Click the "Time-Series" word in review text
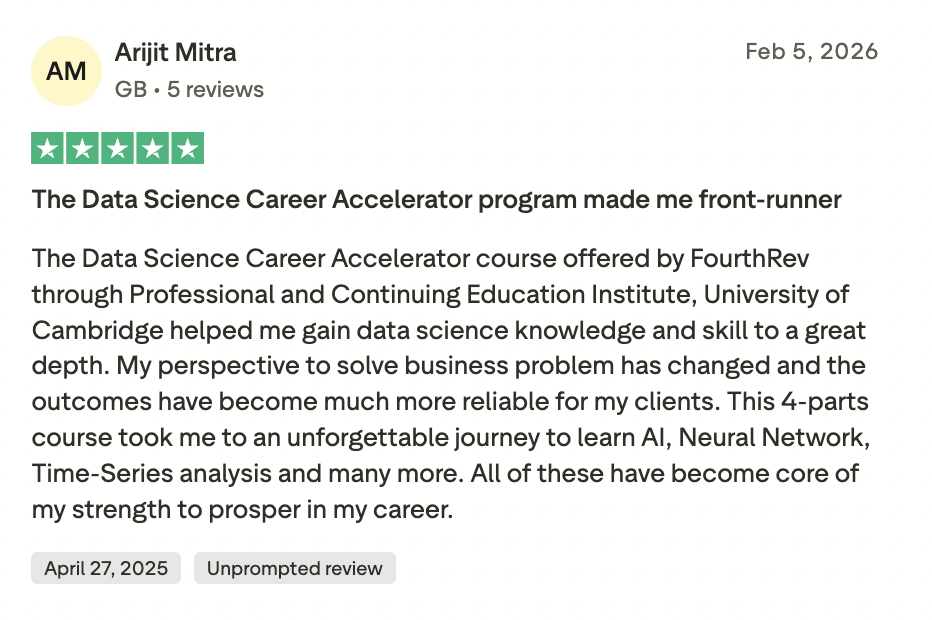Image resolution: width=932 pixels, height=620 pixels. point(90,473)
